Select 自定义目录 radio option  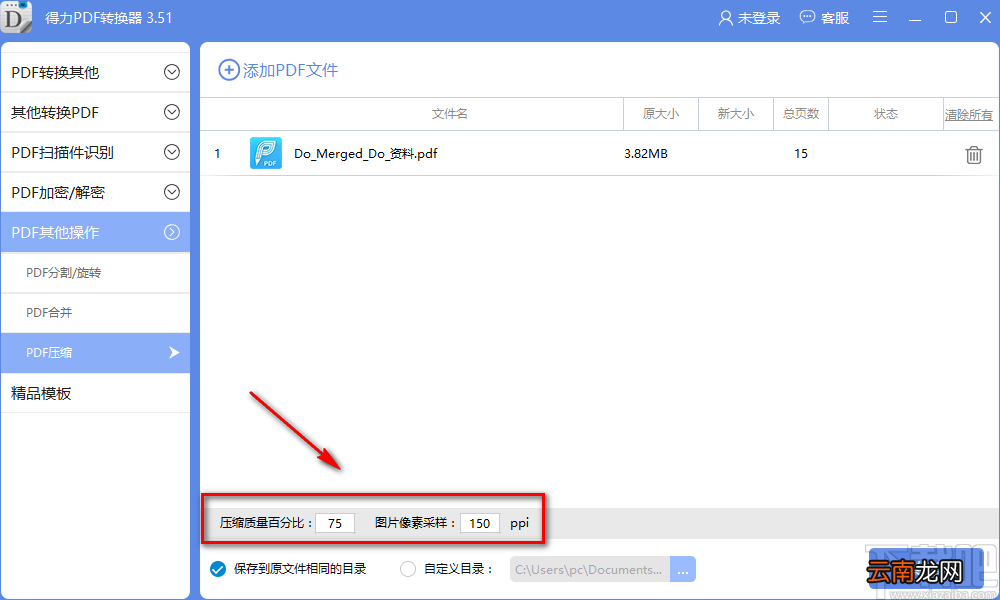click(408, 569)
